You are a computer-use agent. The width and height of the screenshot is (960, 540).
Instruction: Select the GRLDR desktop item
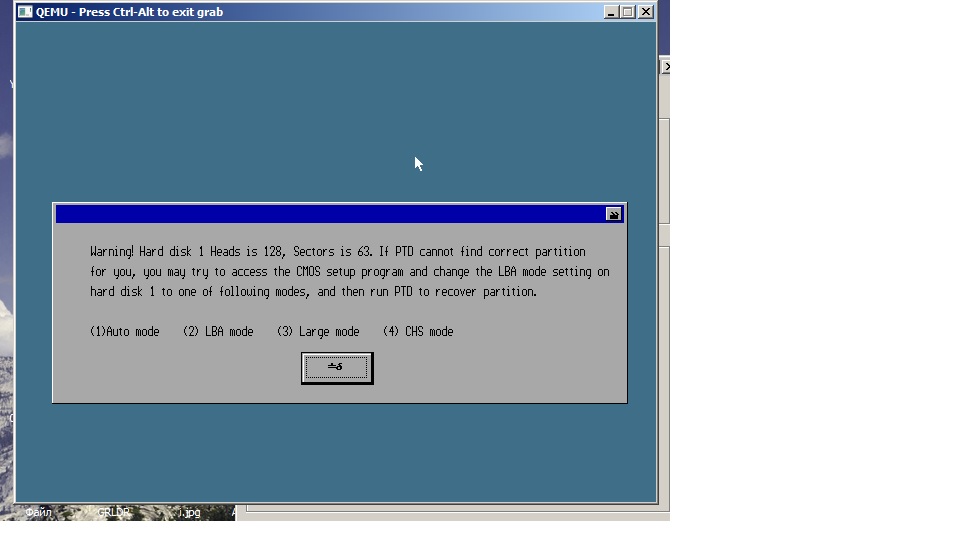coord(113,513)
